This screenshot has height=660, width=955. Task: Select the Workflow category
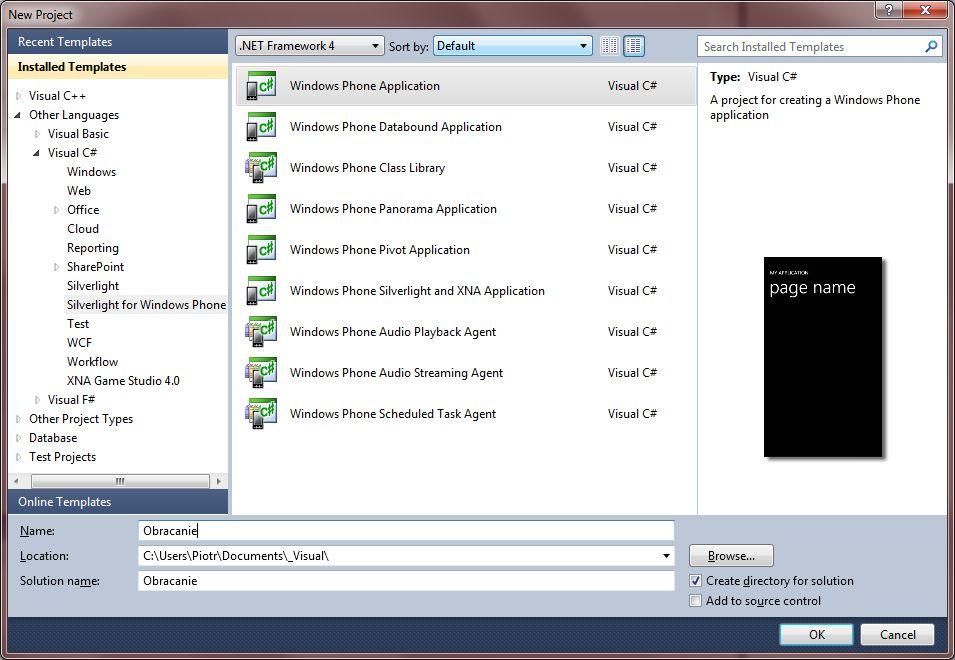pyautogui.click(x=93, y=362)
